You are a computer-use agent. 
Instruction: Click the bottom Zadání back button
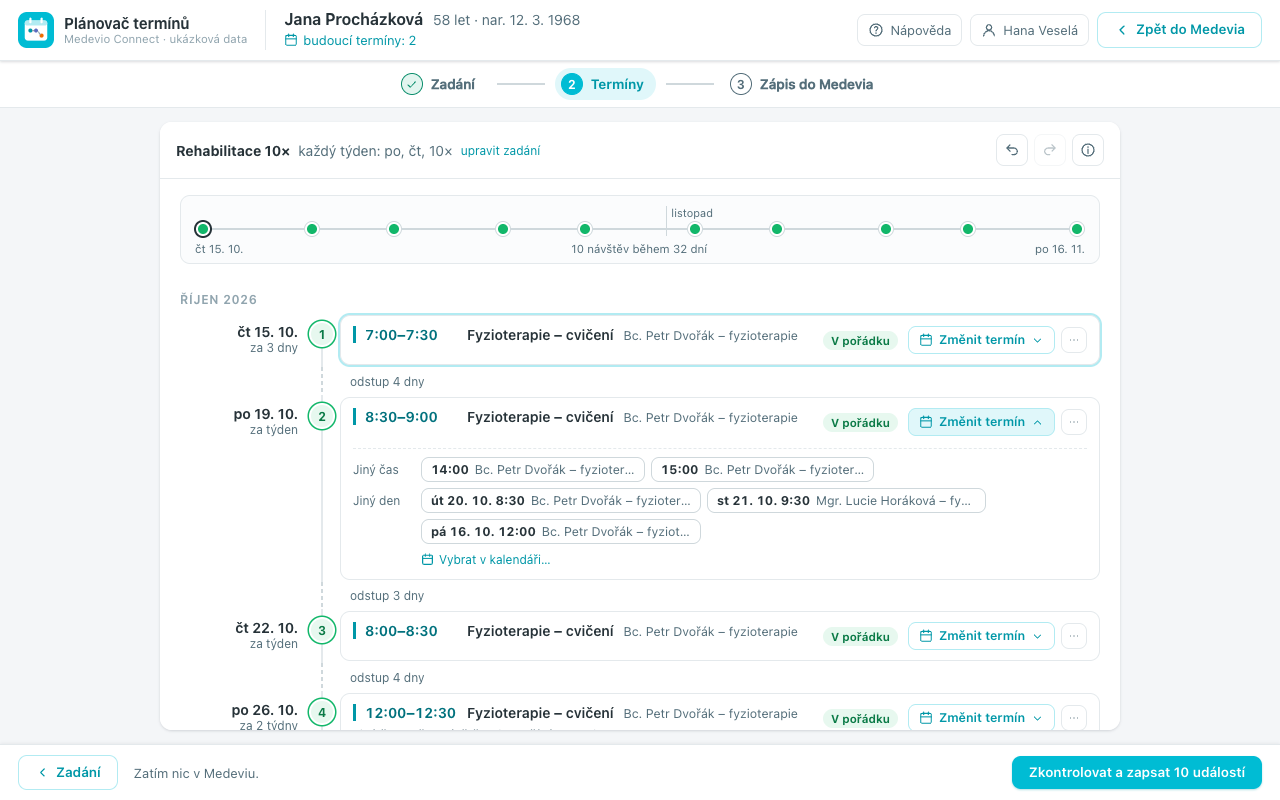click(x=68, y=773)
